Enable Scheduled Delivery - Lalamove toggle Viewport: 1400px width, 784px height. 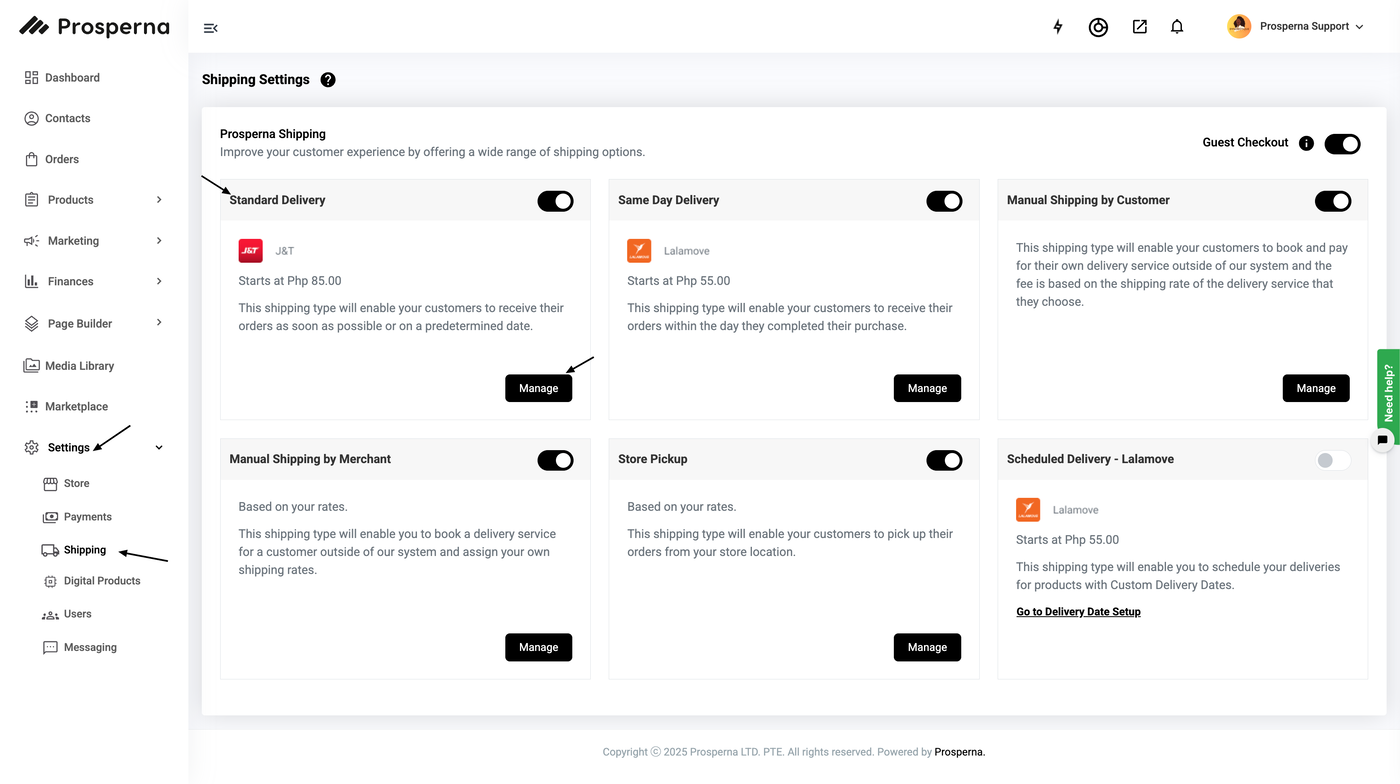pyautogui.click(x=1332, y=460)
